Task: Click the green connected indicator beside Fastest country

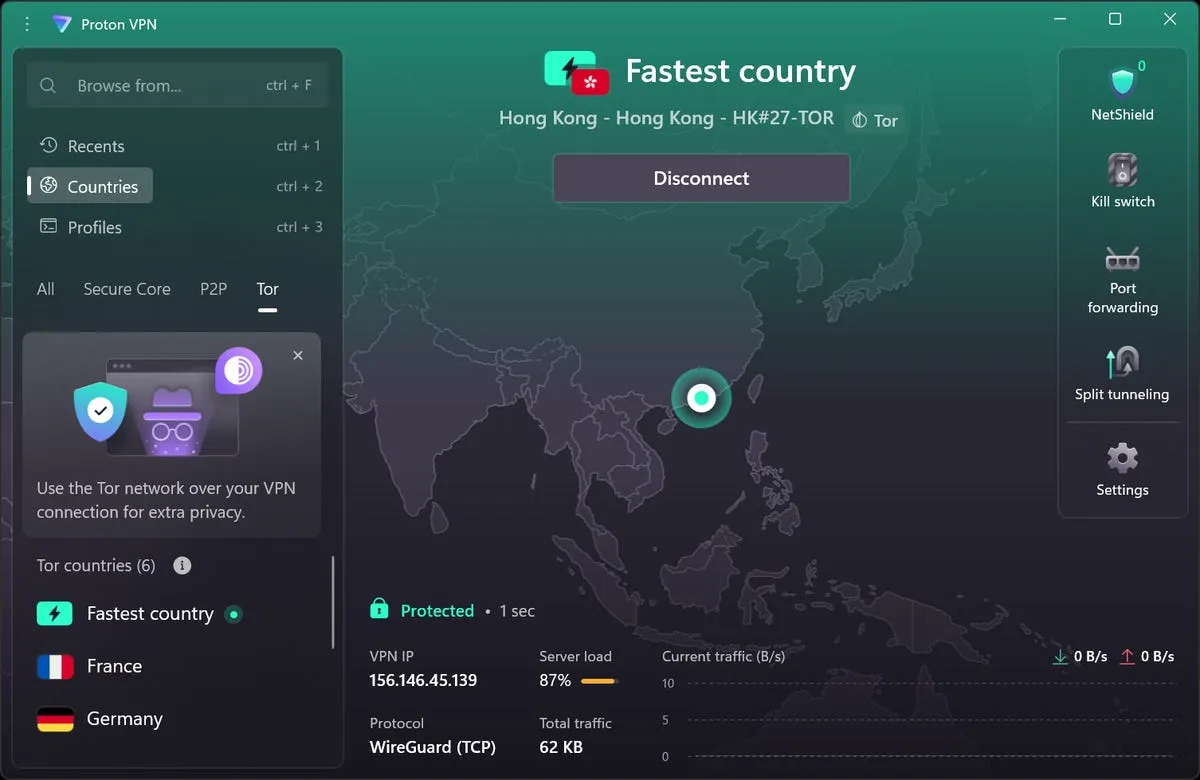Action: pyautogui.click(x=234, y=614)
